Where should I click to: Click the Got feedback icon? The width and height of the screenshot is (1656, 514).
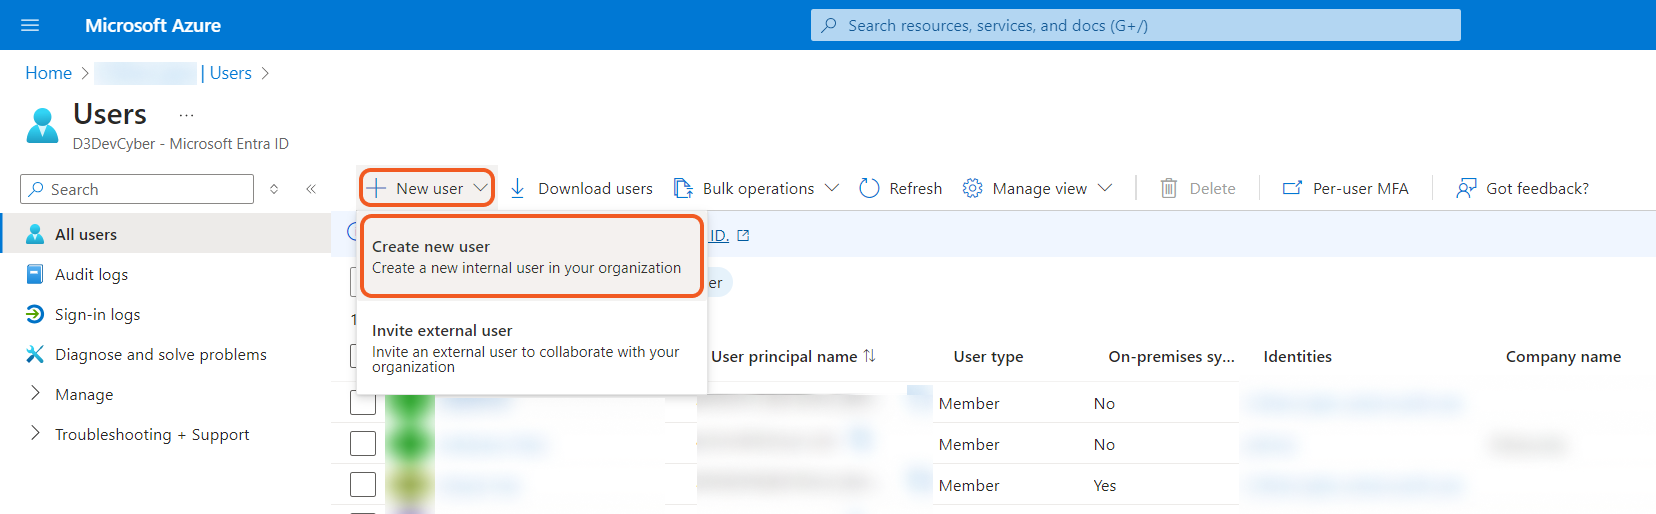click(x=1466, y=188)
